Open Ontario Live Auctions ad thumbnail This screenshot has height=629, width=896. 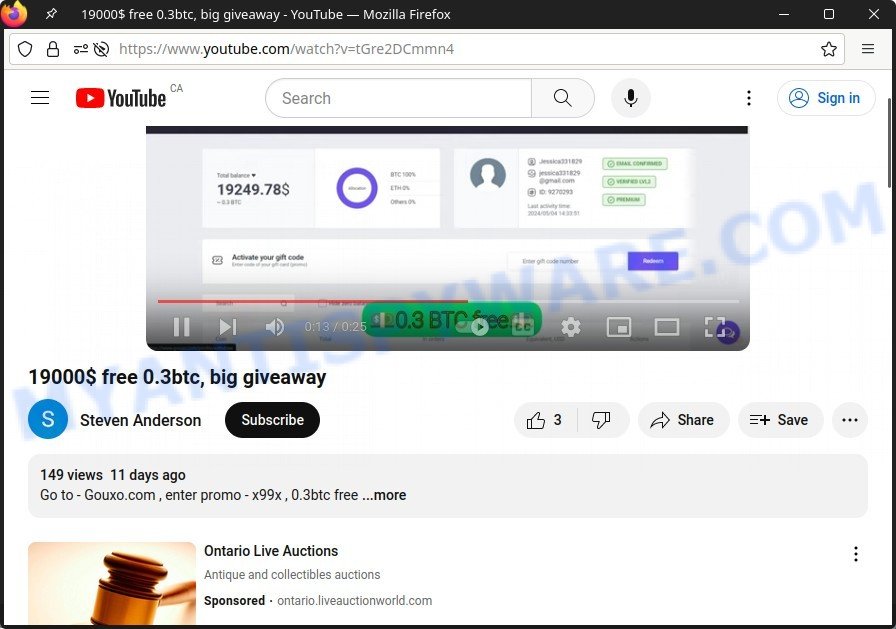click(x=112, y=583)
